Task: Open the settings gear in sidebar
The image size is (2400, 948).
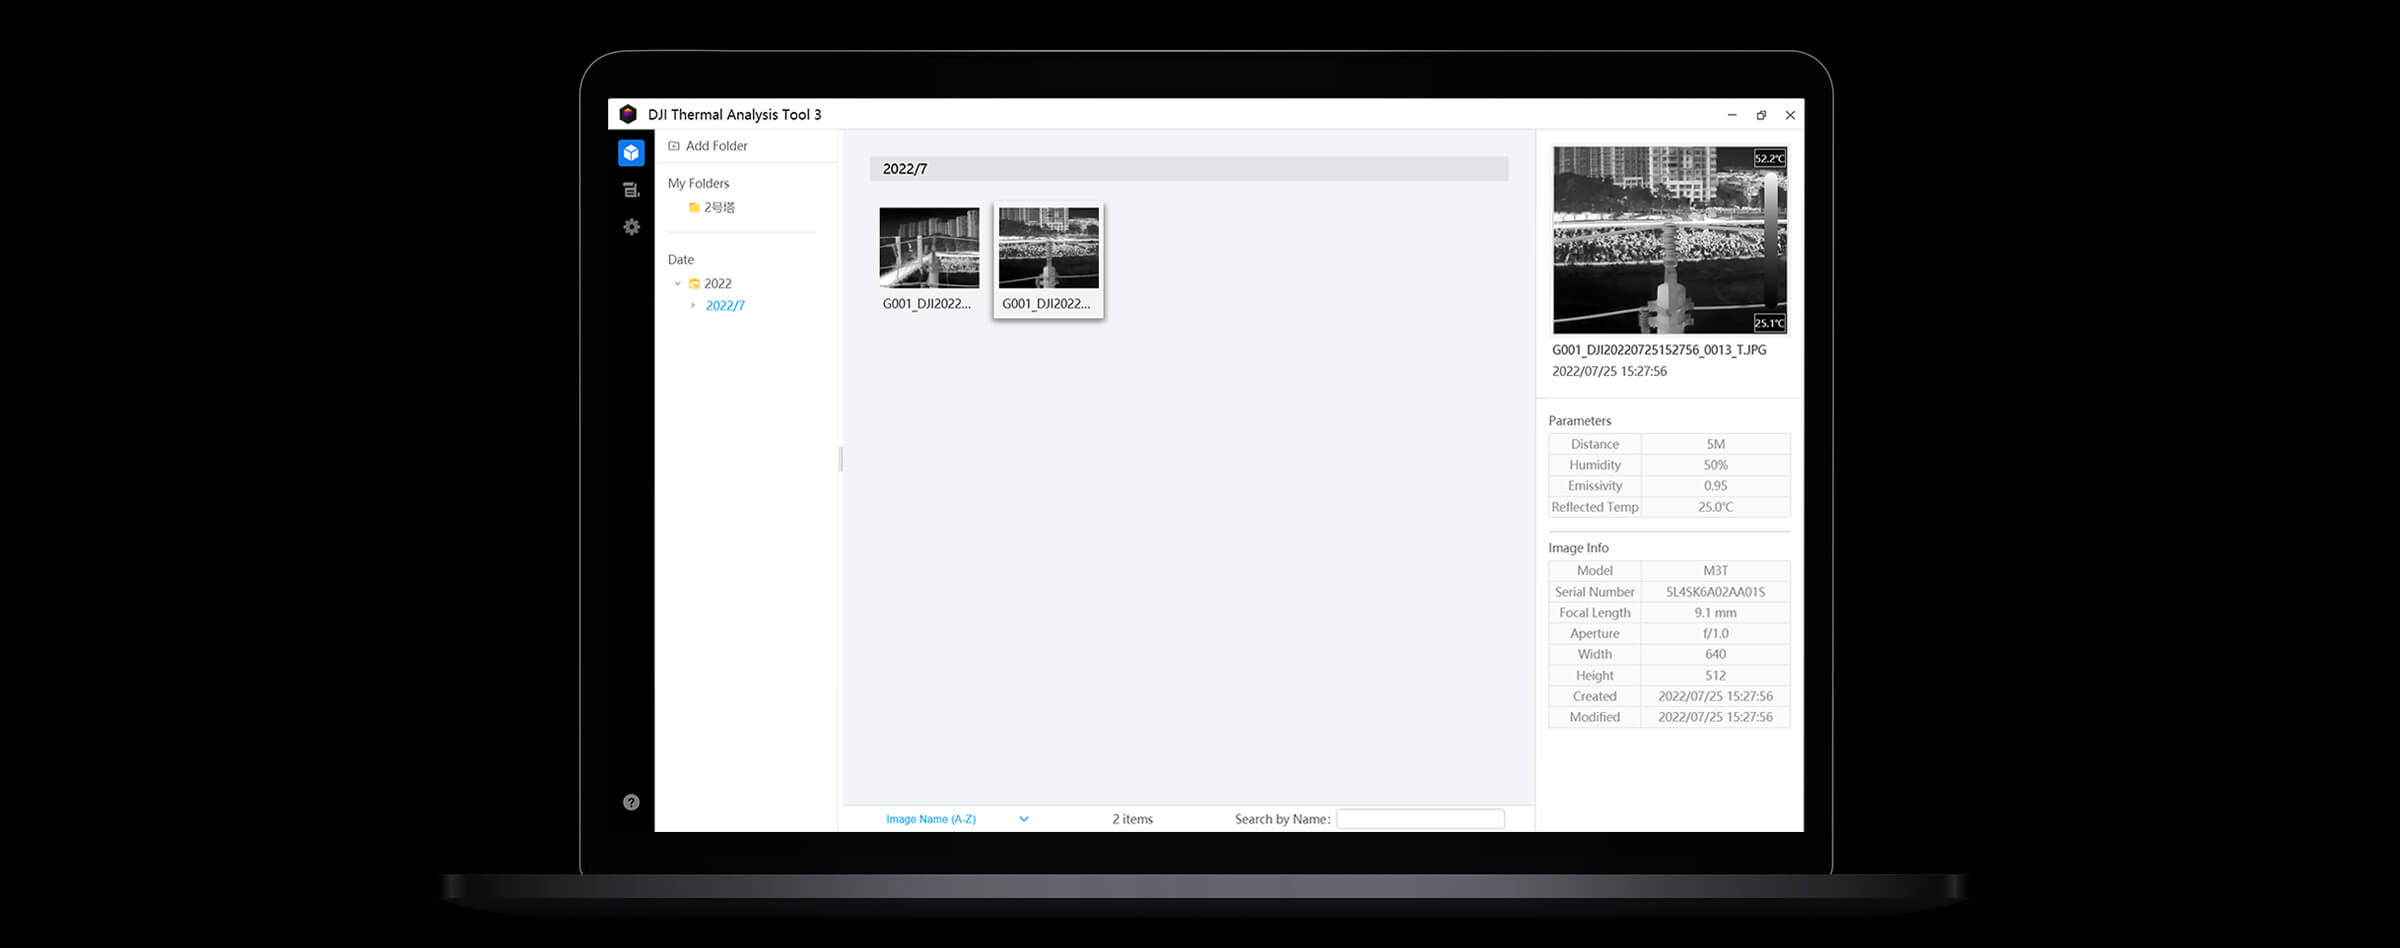Action: 630,227
